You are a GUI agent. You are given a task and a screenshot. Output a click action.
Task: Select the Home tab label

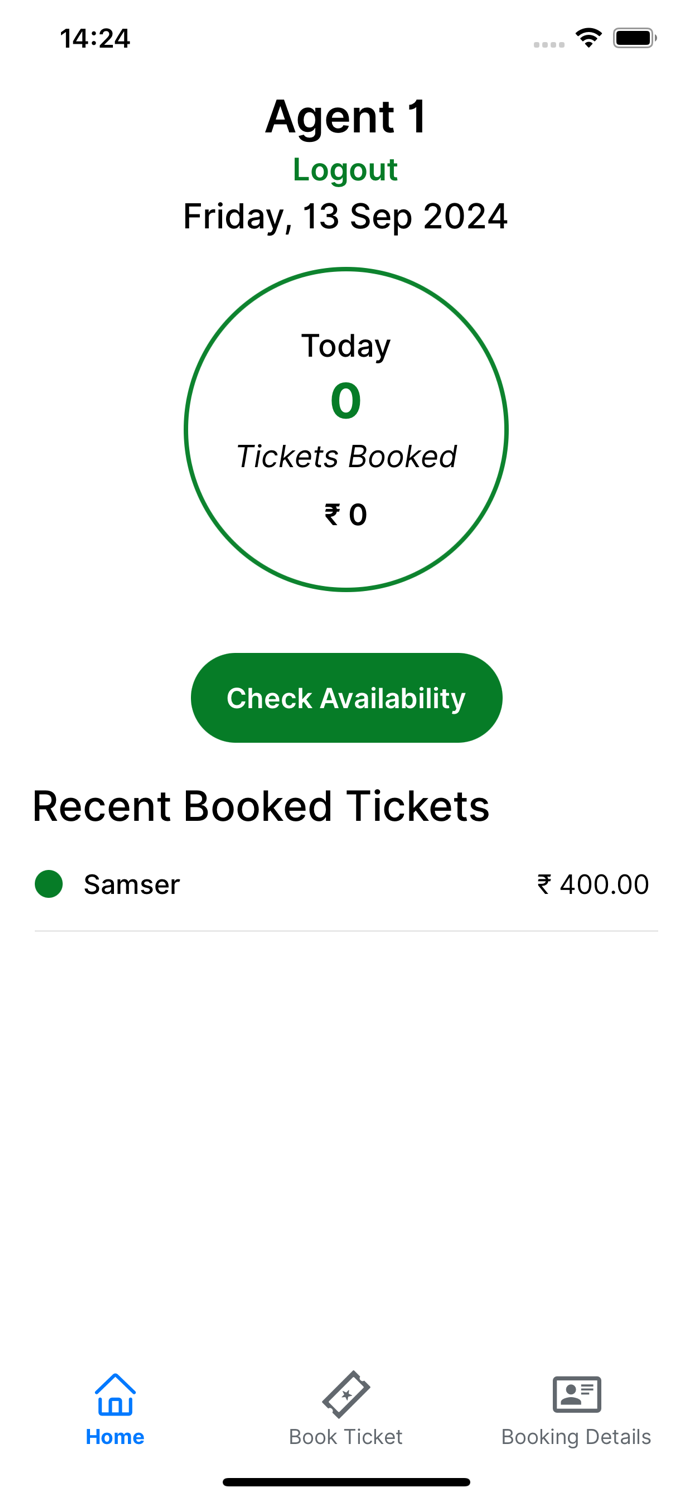(x=114, y=1437)
